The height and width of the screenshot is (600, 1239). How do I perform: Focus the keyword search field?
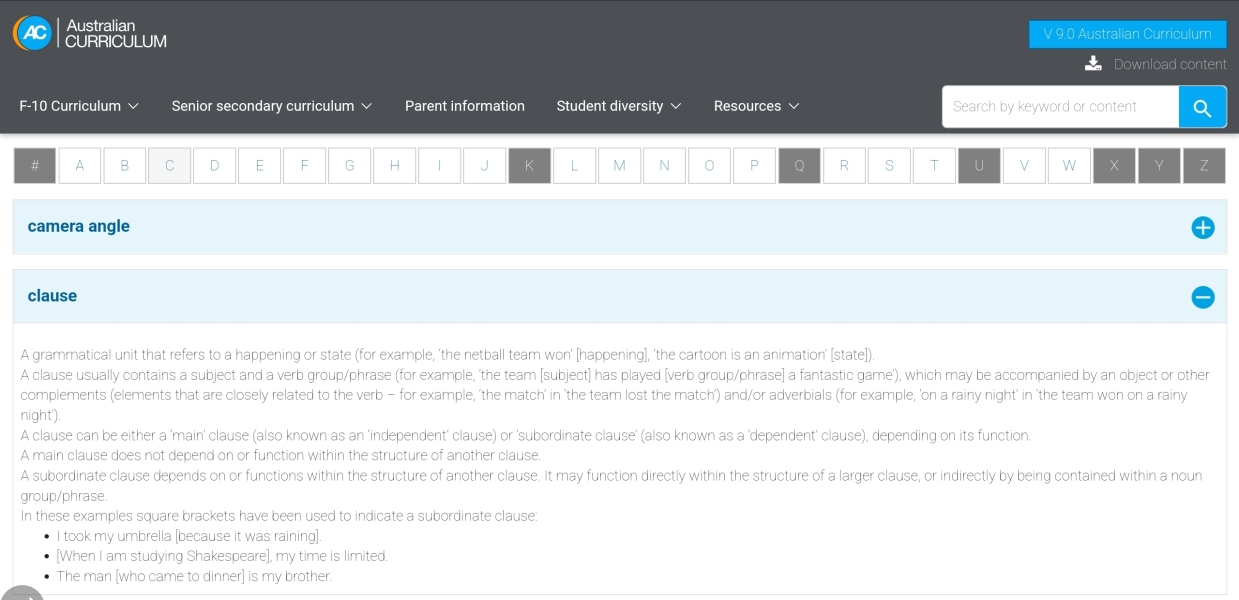click(x=1060, y=107)
